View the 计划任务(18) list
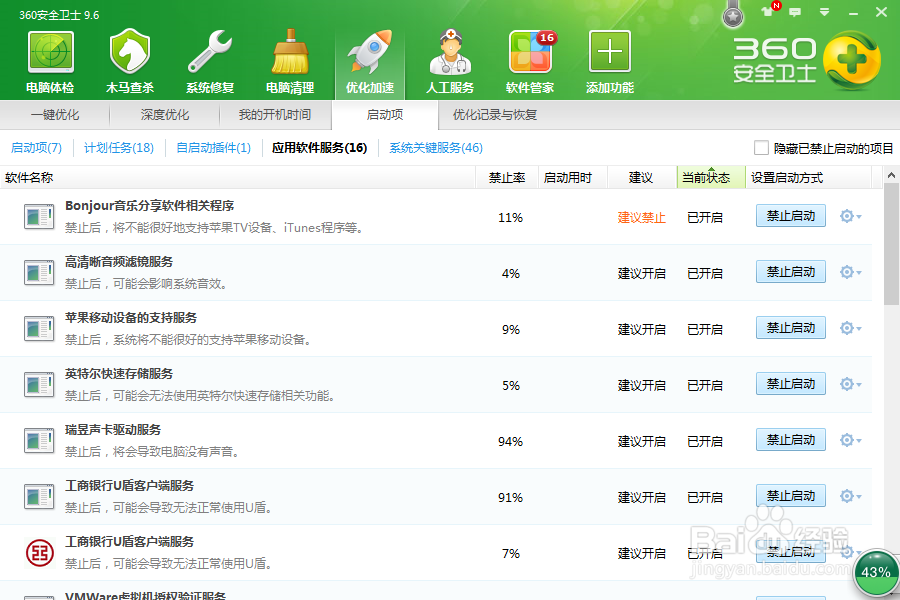This screenshot has height=600, width=900. coord(122,147)
